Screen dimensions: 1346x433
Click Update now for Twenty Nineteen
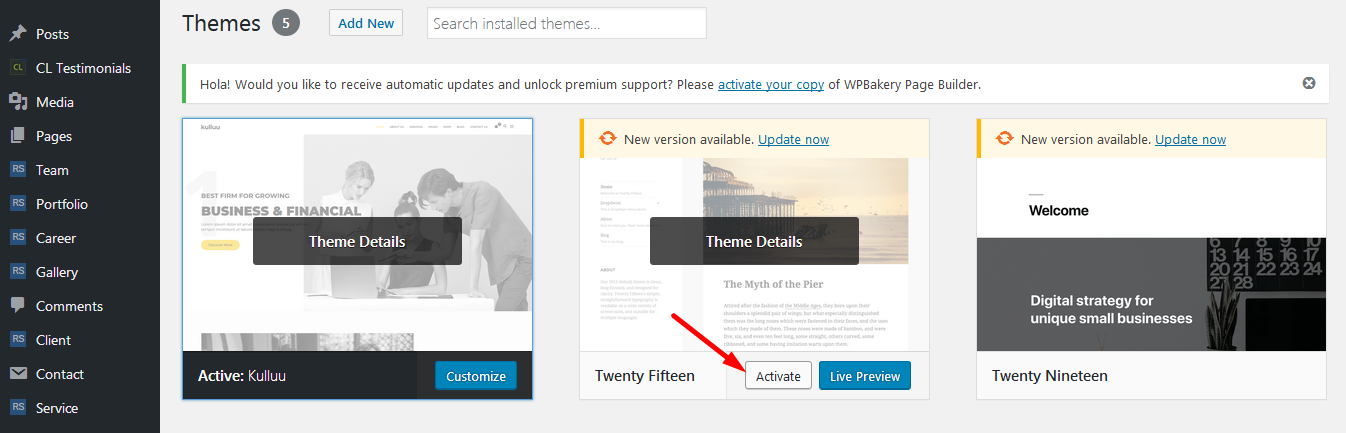[x=1190, y=140]
